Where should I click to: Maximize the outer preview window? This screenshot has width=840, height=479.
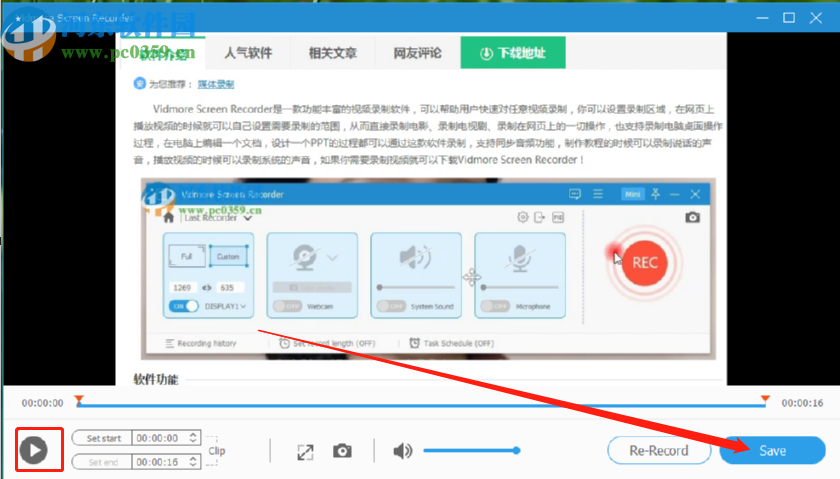coord(789,18)
